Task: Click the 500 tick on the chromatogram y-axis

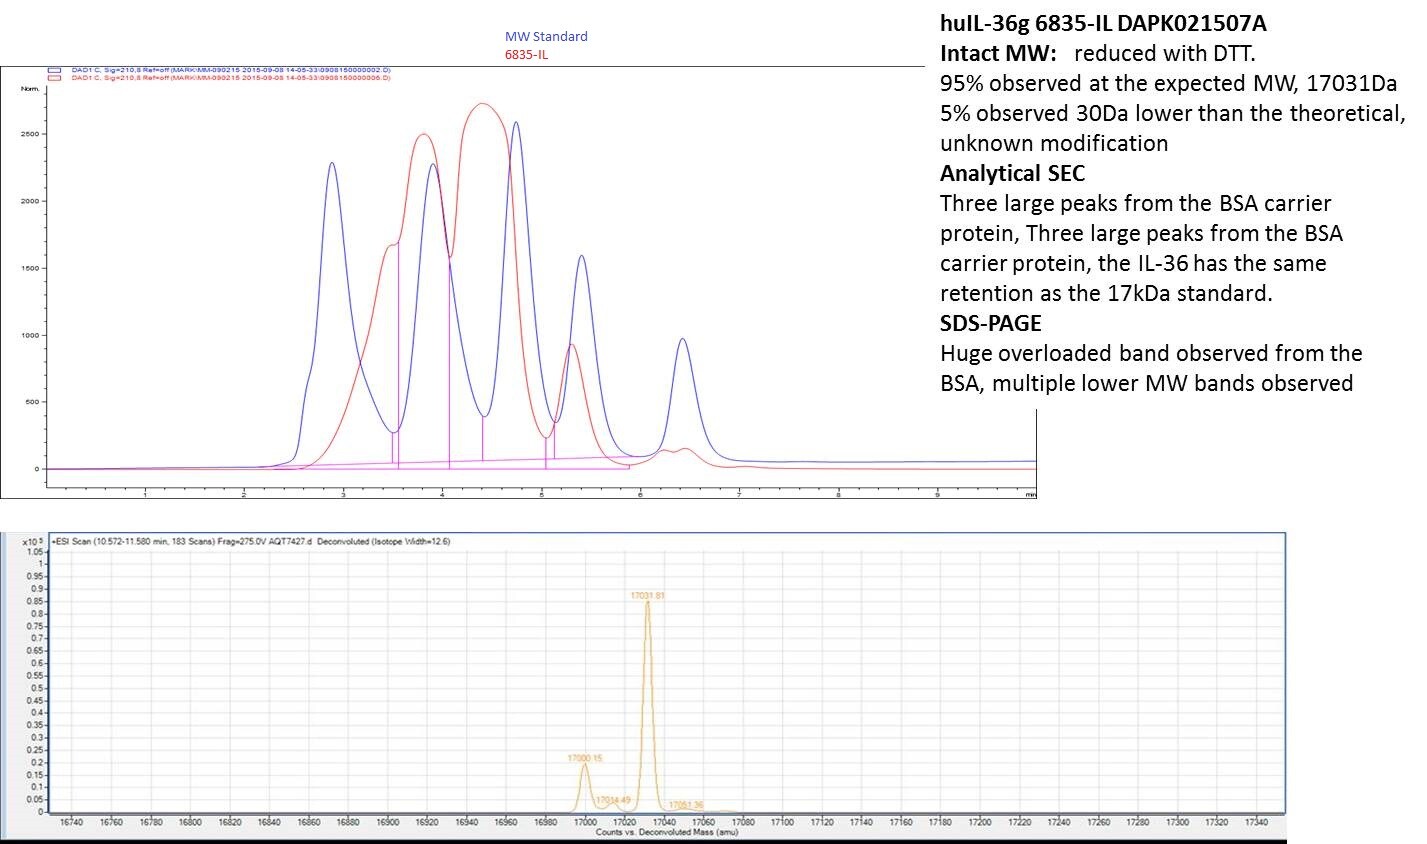Action: 33,402
